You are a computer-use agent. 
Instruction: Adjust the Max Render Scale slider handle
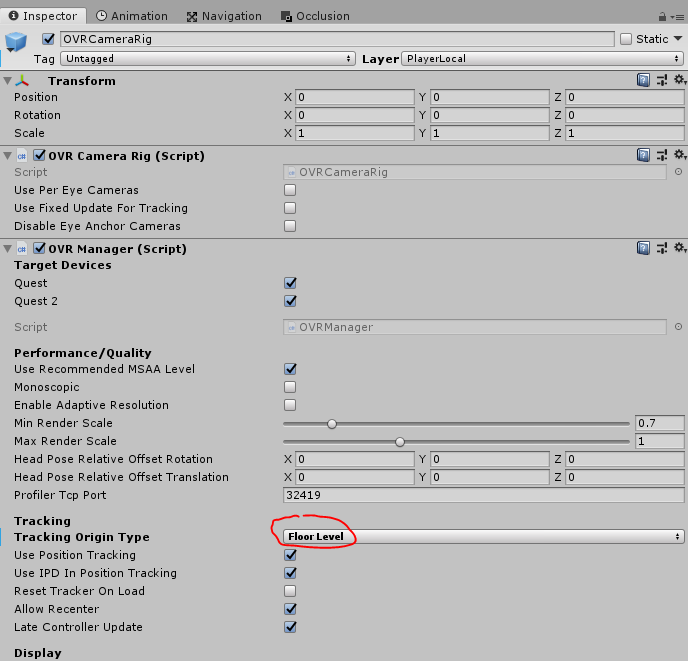point(400,442)
